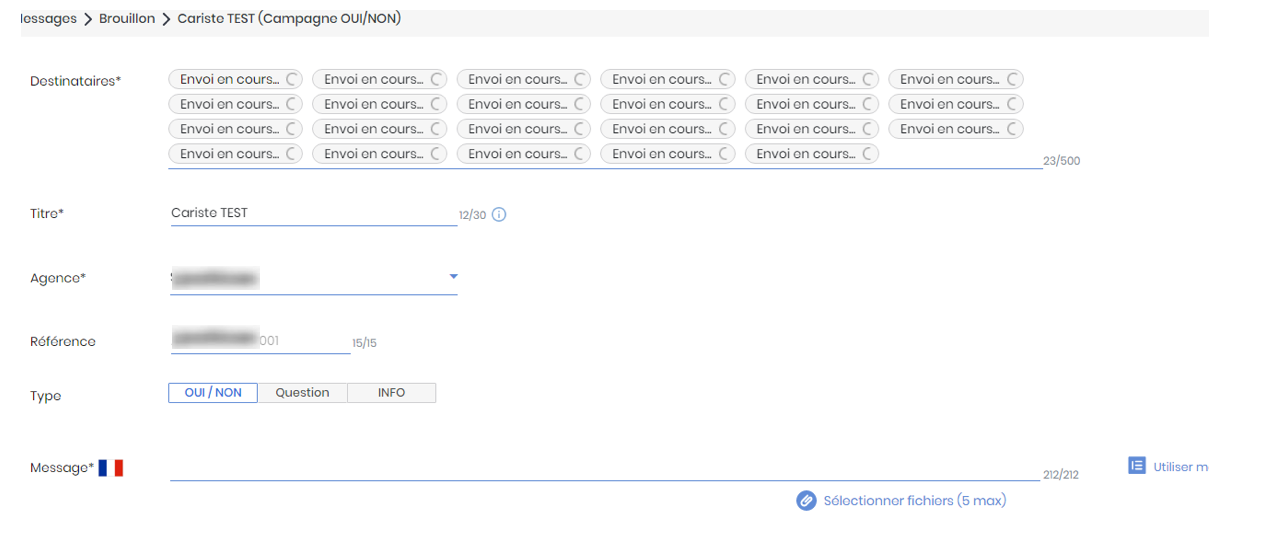Click into the Titre field Cariste TEST
Screen dimensions: 1272x551
pos(313,213)
